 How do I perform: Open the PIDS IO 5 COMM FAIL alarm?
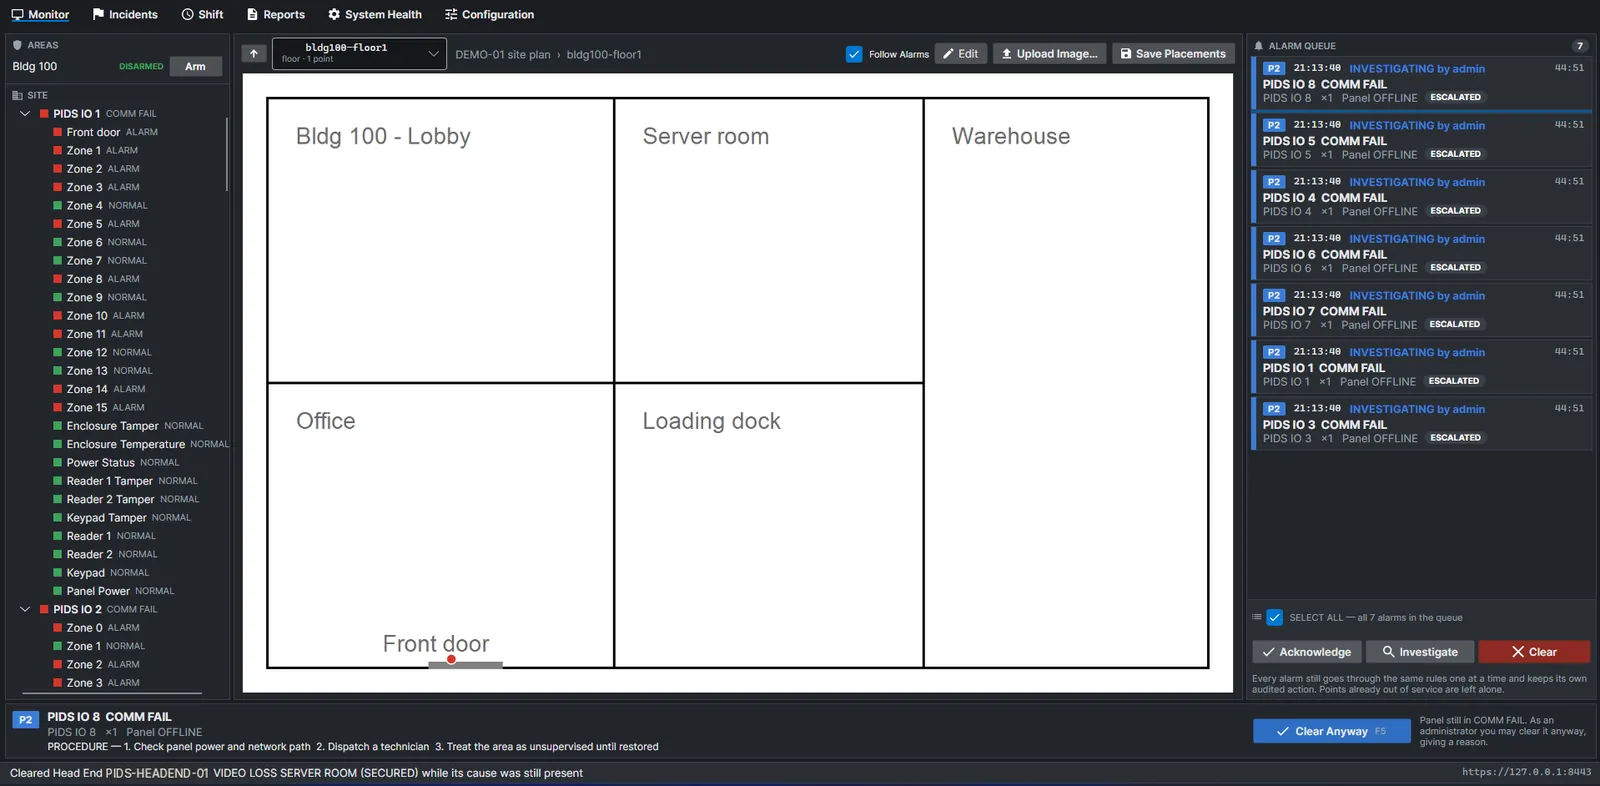tap(1420, 140)
